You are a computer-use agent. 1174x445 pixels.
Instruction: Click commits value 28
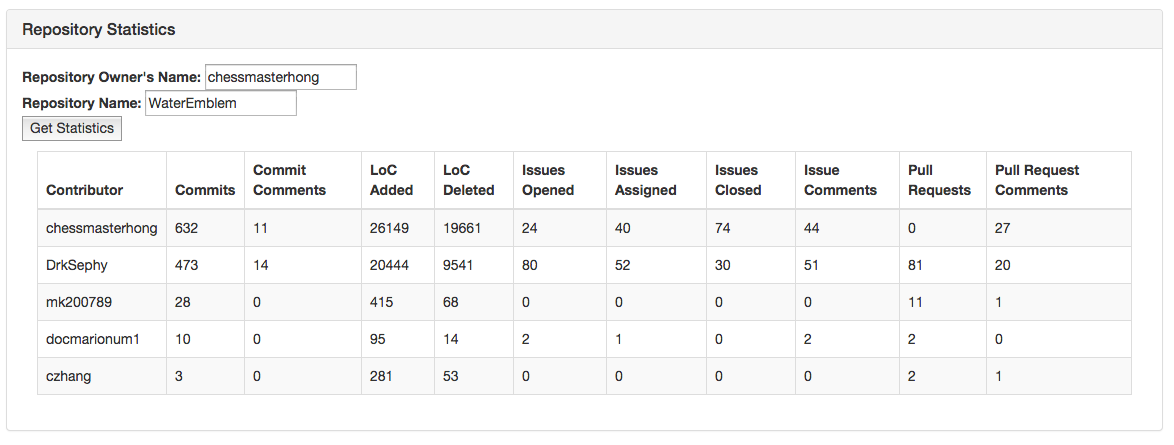(183, 303)
